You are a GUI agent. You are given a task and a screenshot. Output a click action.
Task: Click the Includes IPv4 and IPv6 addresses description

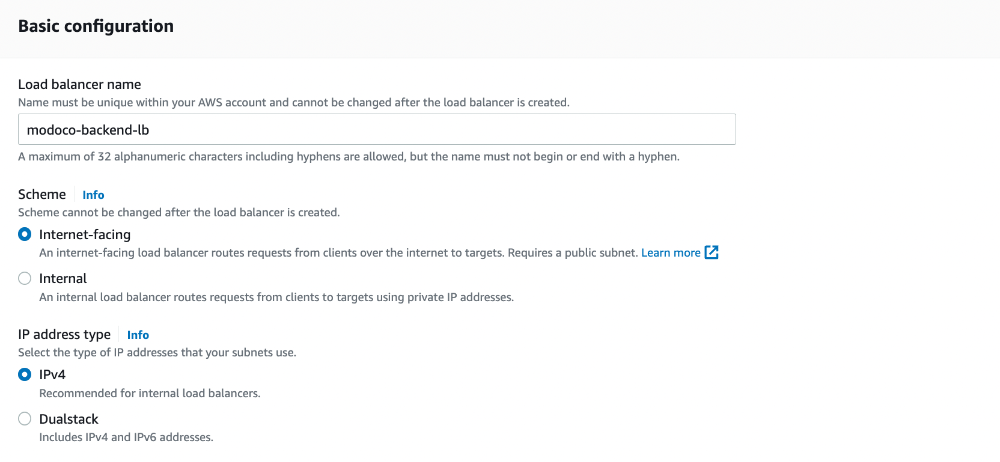(x=126, y=438)
